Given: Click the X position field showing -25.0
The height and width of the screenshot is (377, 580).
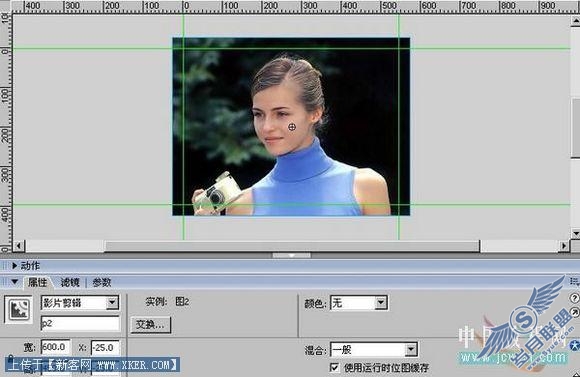Looking at the screenshot, I should coord(105,347).
